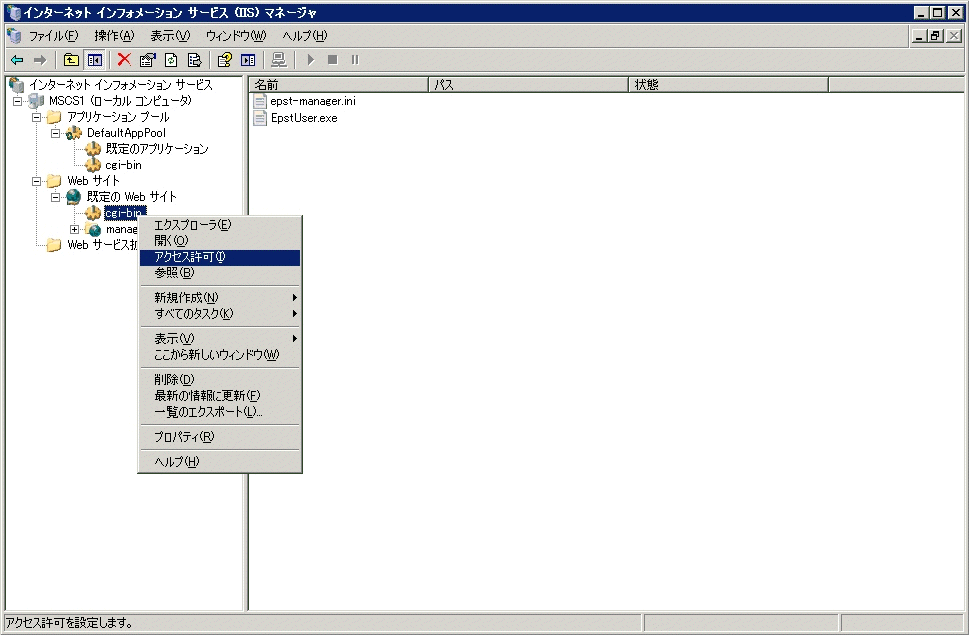Click the action pane toggle icon next to Help

(x=248, y=60)
